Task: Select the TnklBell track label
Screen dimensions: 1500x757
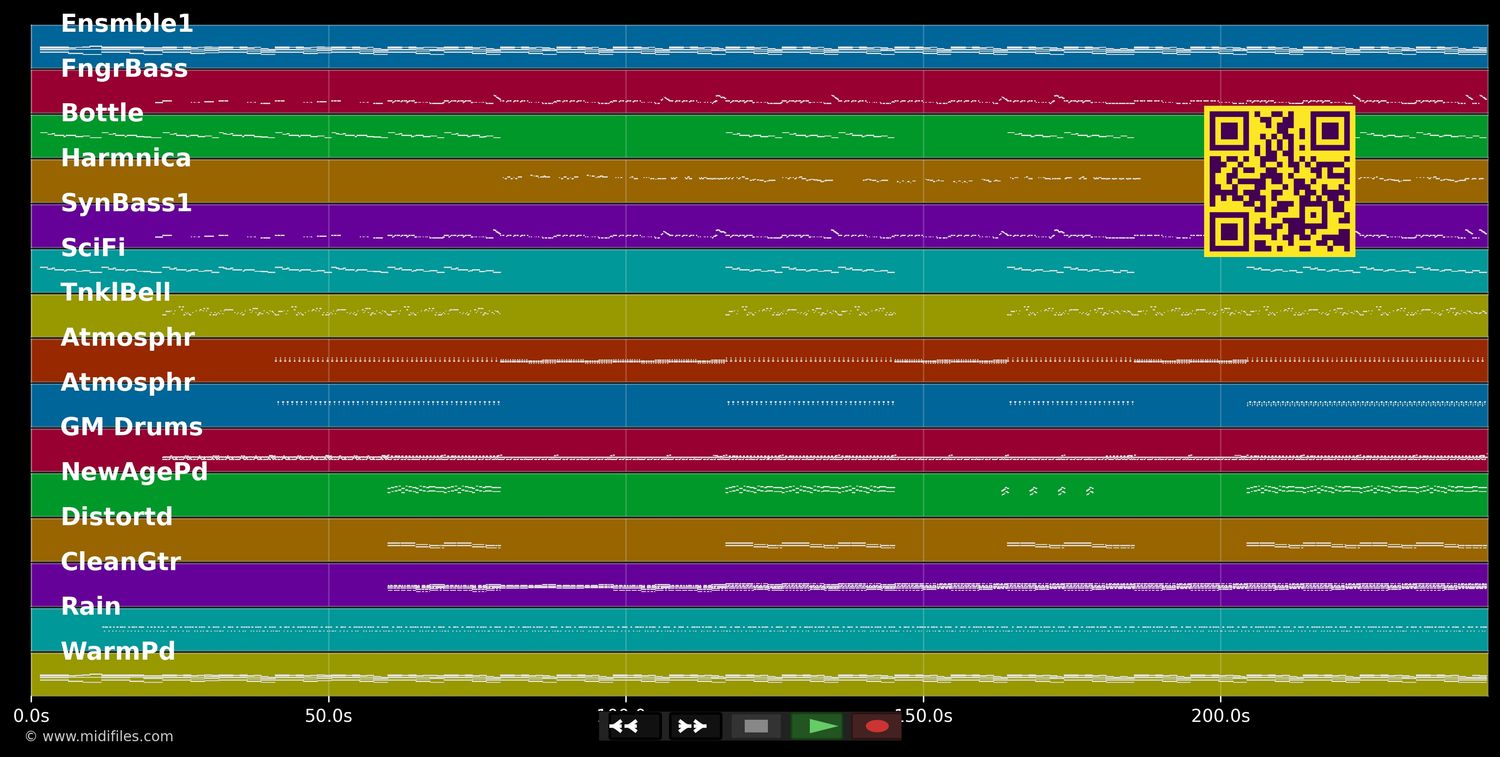Action: [116, 291]
